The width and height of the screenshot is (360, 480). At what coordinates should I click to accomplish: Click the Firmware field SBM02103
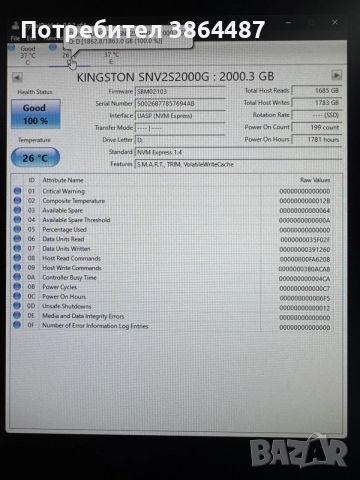tap(180, 91)
